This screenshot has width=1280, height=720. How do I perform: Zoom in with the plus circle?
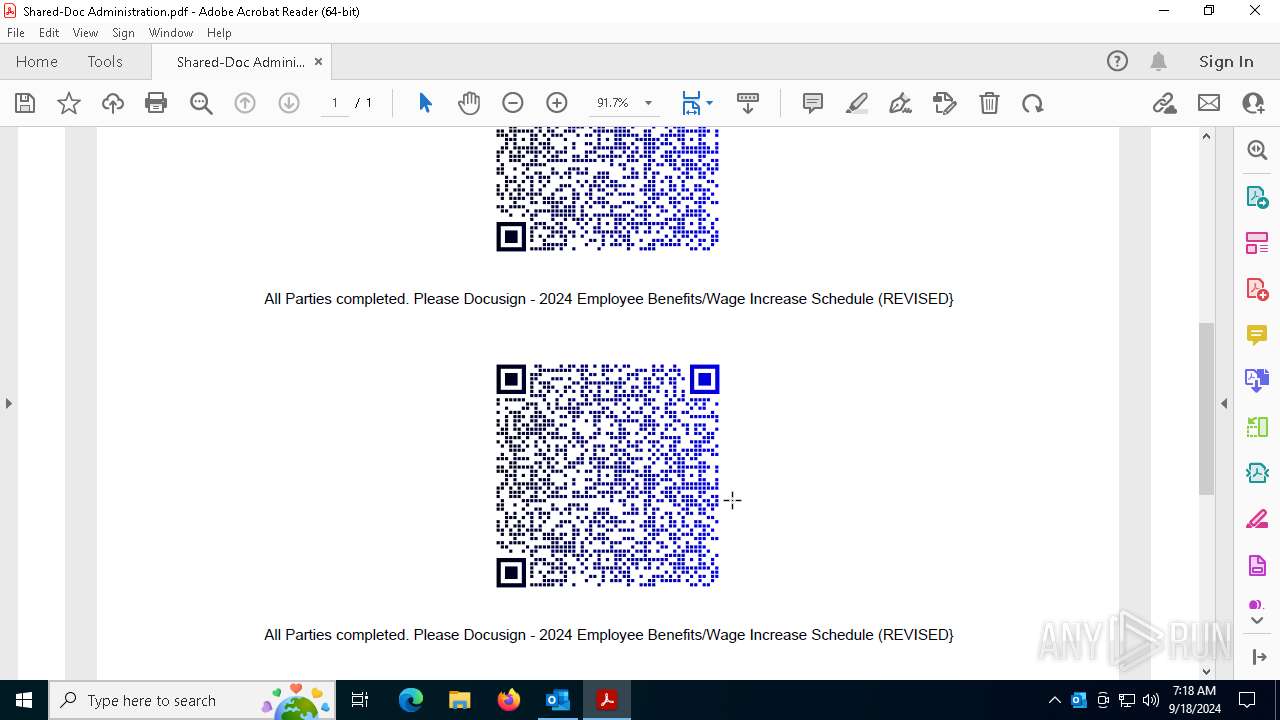[557, 103]
